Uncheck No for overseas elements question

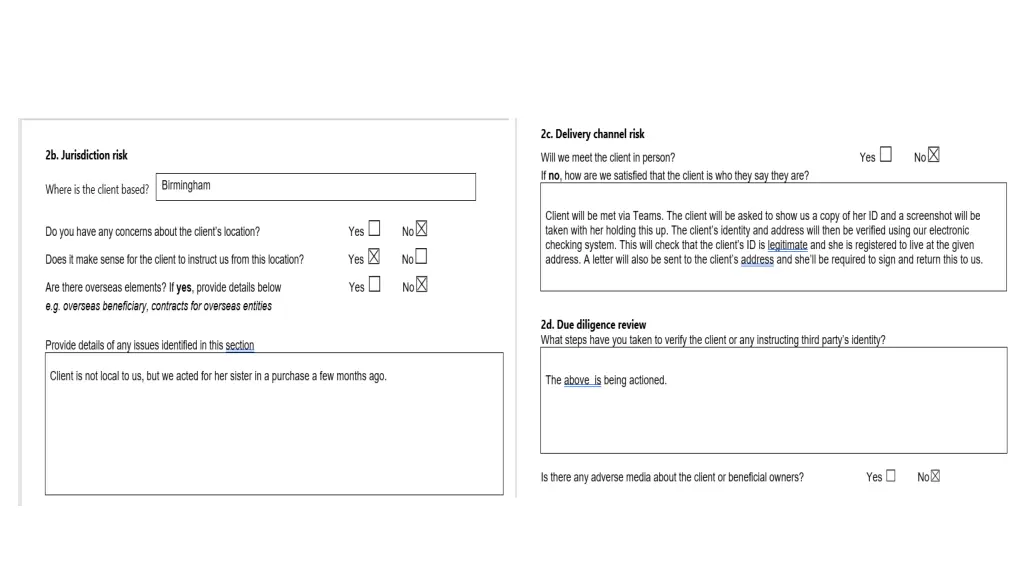421,285
